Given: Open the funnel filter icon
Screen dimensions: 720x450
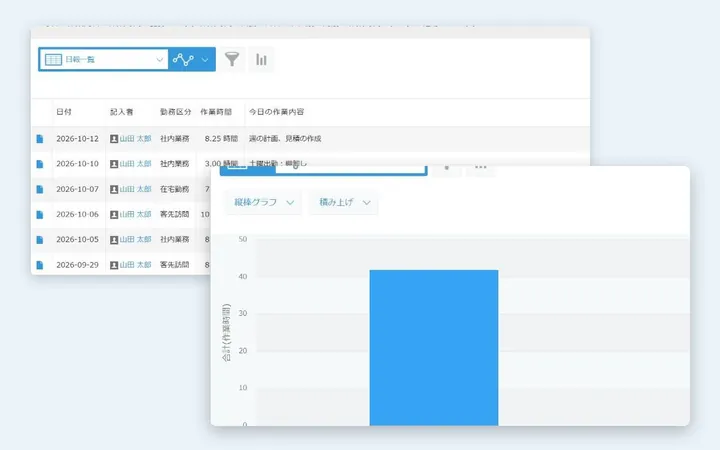Looking at the screenshot, I should [x=232, y=59].
